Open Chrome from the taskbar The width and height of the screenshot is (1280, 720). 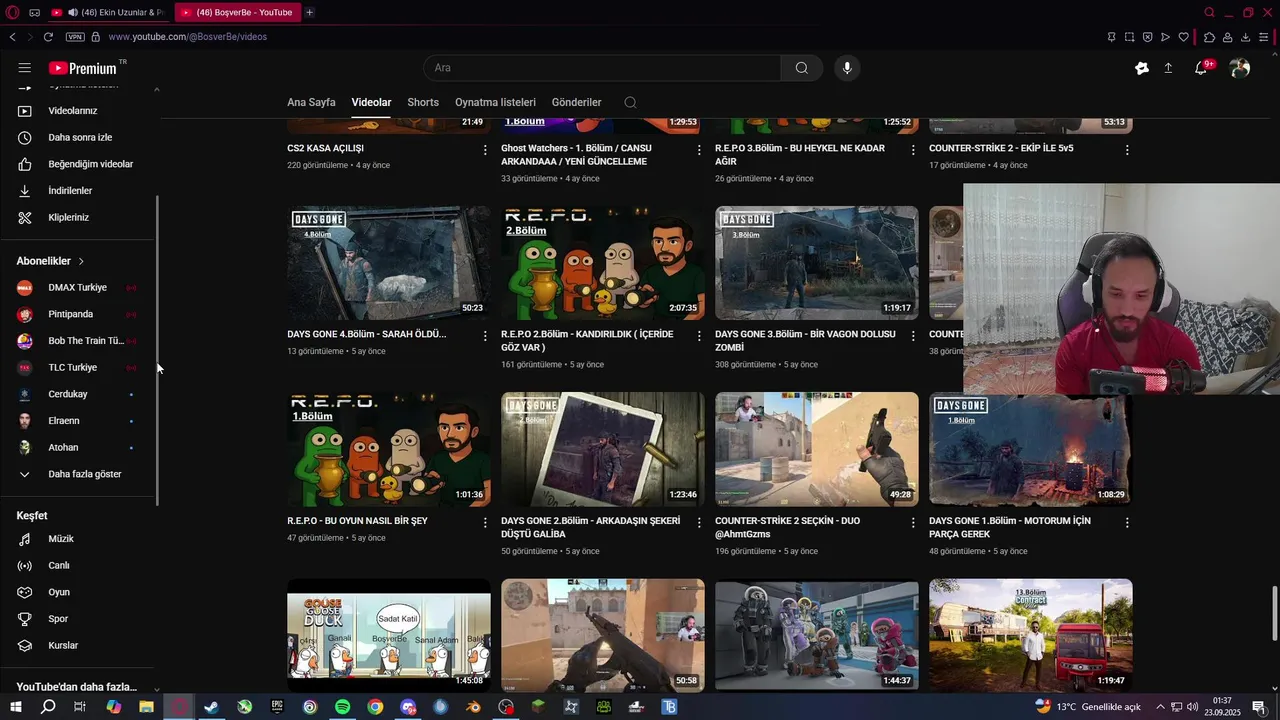pyautogui.click(x=375, y=707)
